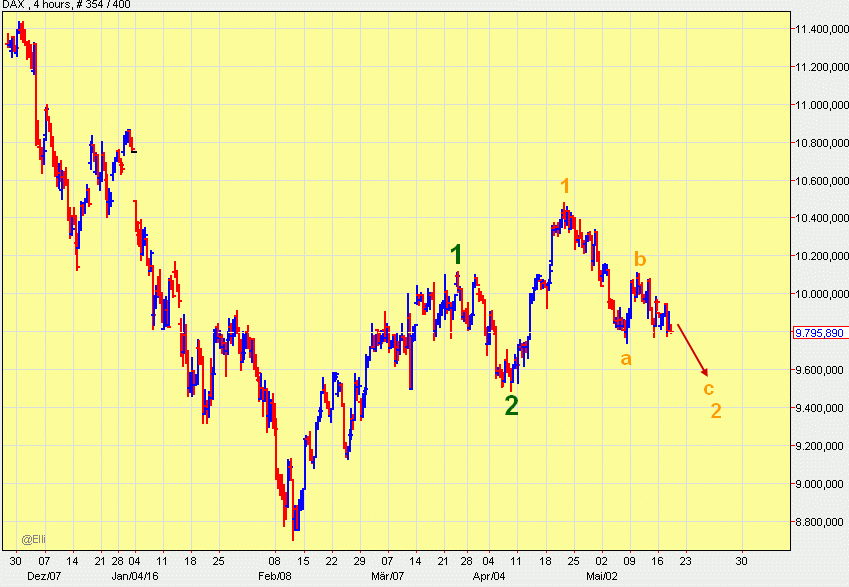Screen dimensions: 849x587
Task: Click the 11.400,000 price axis label
Action: [820, 29]
